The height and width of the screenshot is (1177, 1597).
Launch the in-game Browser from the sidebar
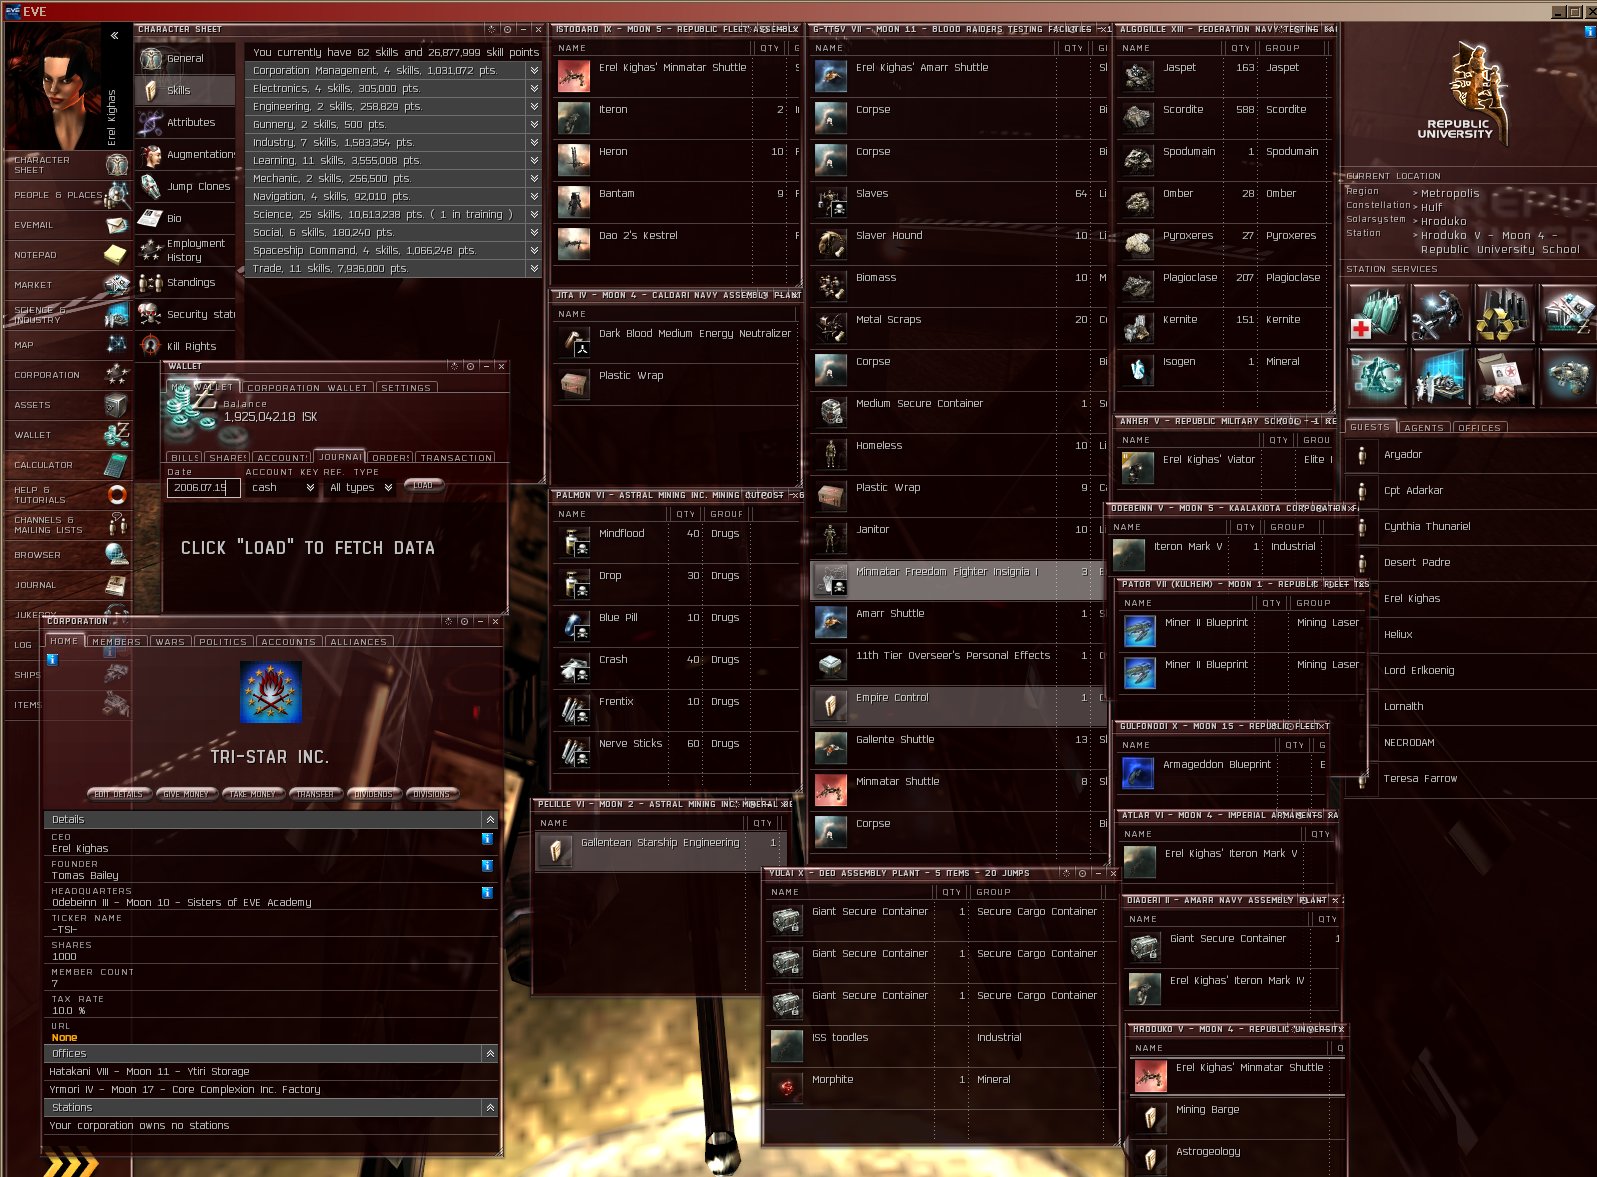[x=68, y=555]
